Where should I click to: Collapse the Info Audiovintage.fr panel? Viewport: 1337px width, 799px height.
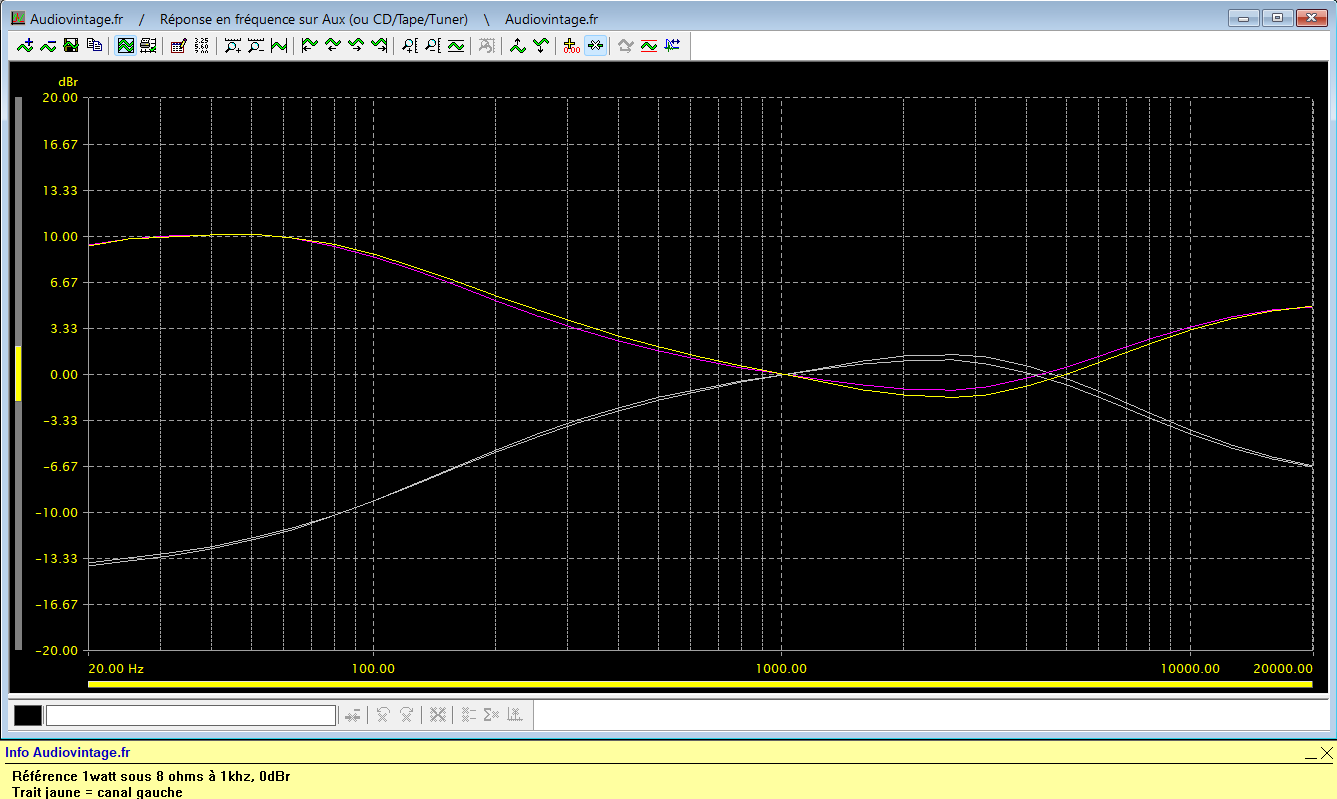pos(1311,757)
